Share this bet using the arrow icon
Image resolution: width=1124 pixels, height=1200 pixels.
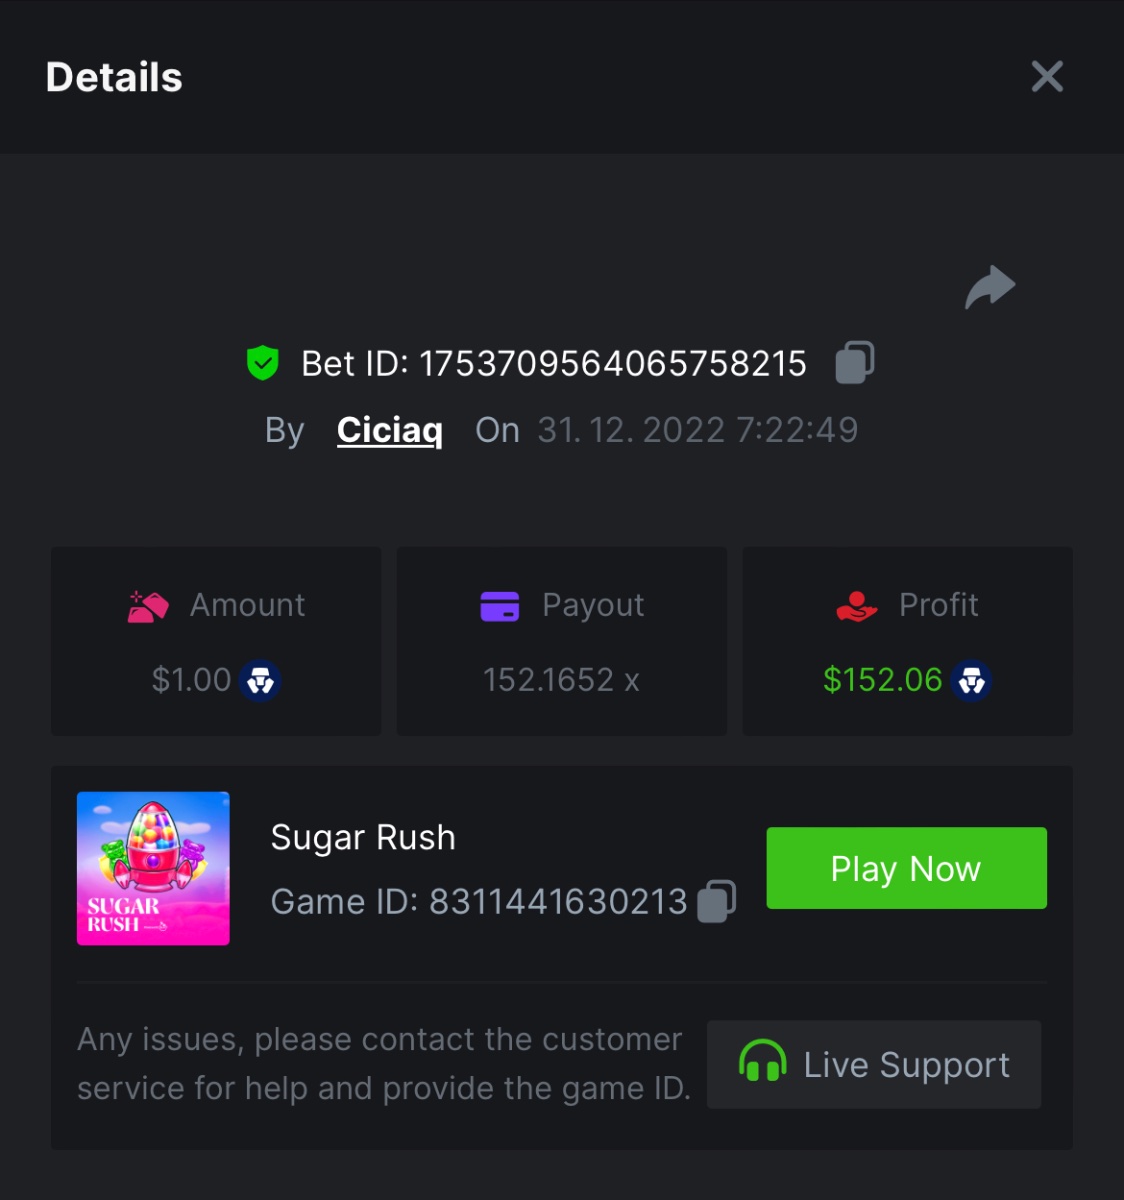click(x=989, y=288)
